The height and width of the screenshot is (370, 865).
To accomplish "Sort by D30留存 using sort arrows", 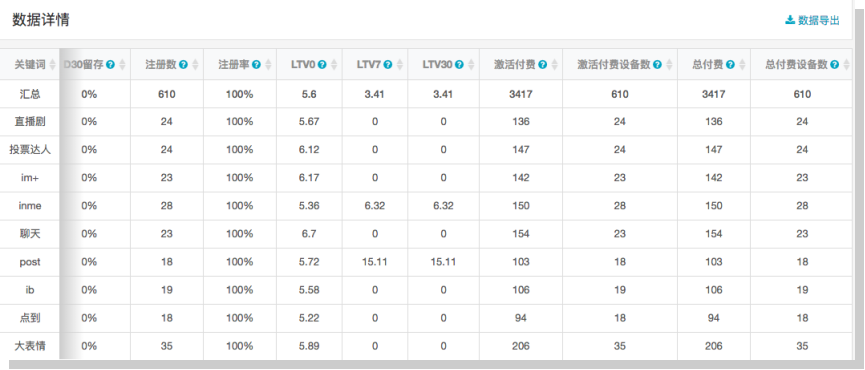I will [122, 65].
